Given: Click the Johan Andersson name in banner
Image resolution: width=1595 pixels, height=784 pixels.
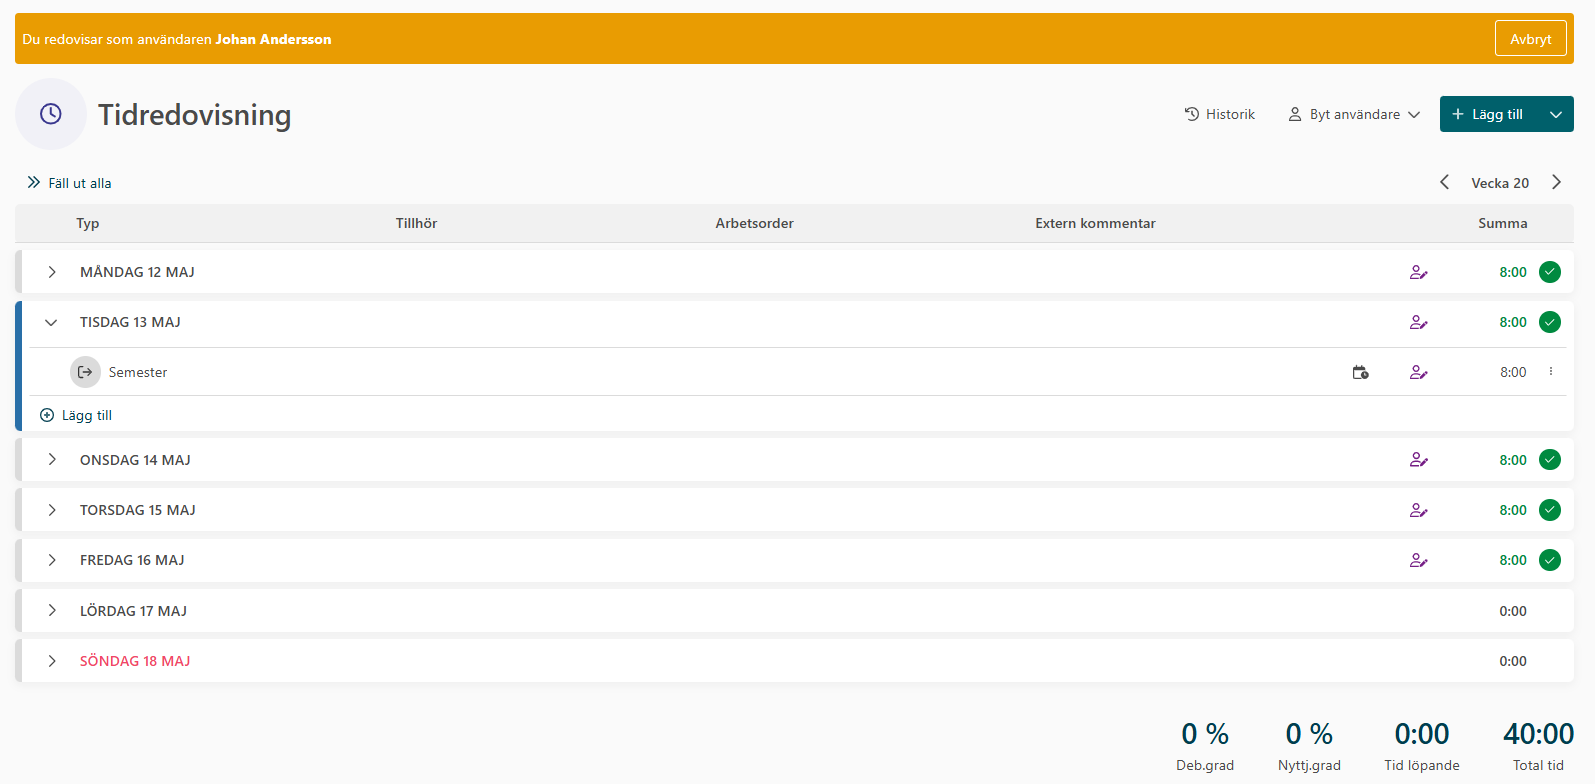Looking at the screenshot, I should tap(273, 39).
